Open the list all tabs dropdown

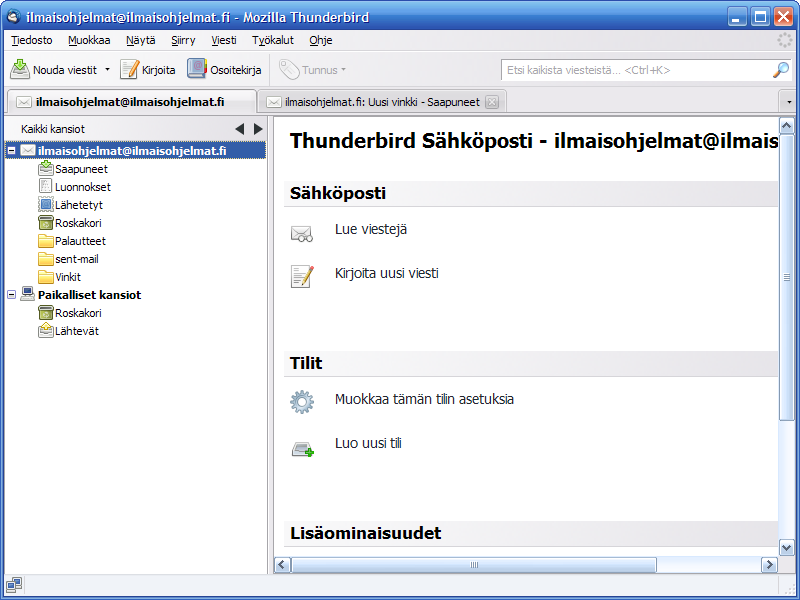tap(789, 103)
